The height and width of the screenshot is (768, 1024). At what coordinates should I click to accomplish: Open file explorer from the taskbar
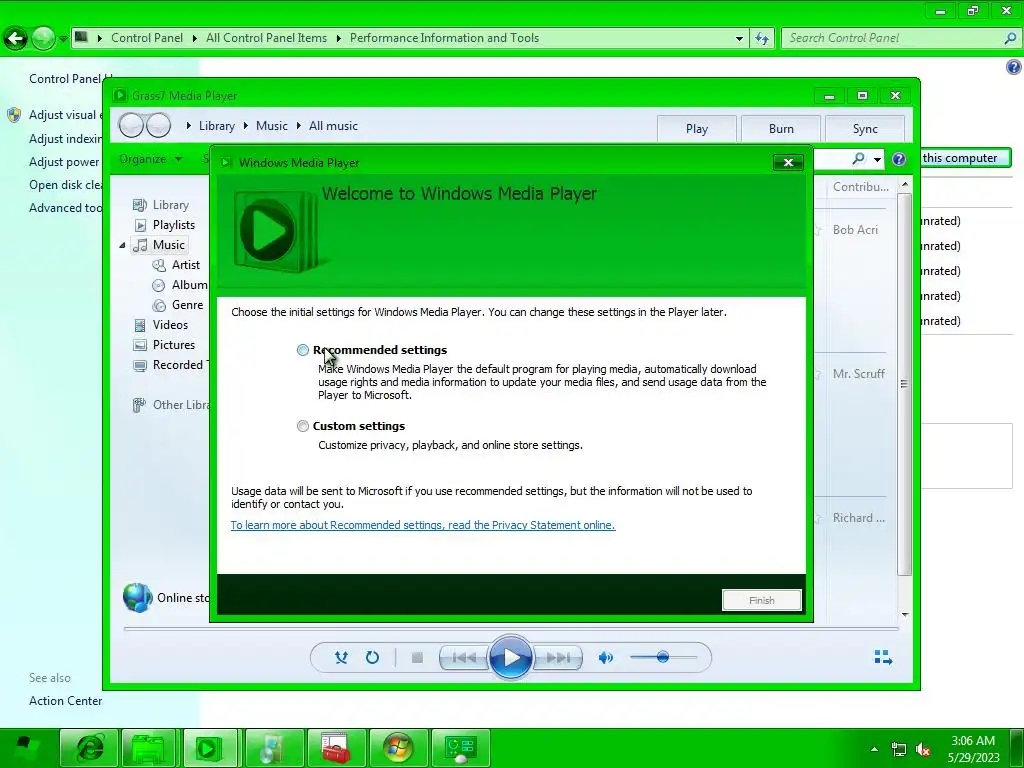[149, 748]
